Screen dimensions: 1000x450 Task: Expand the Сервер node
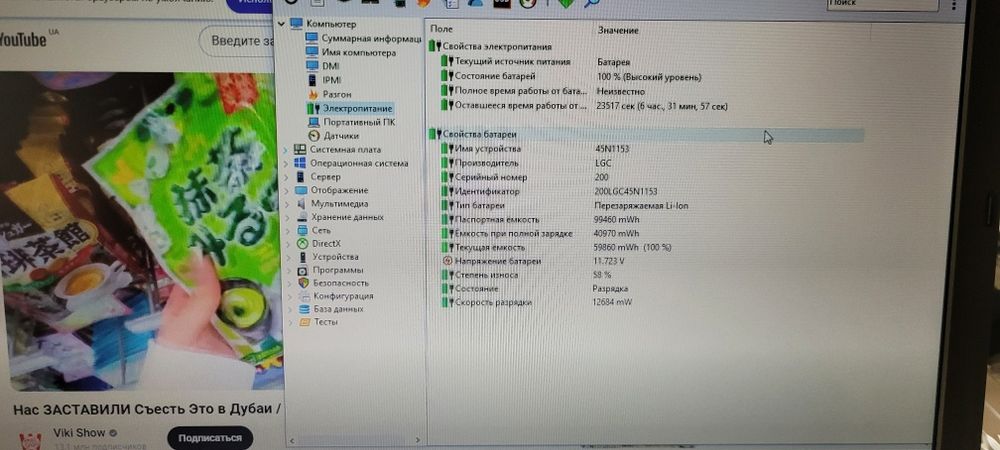click(285, 177)
